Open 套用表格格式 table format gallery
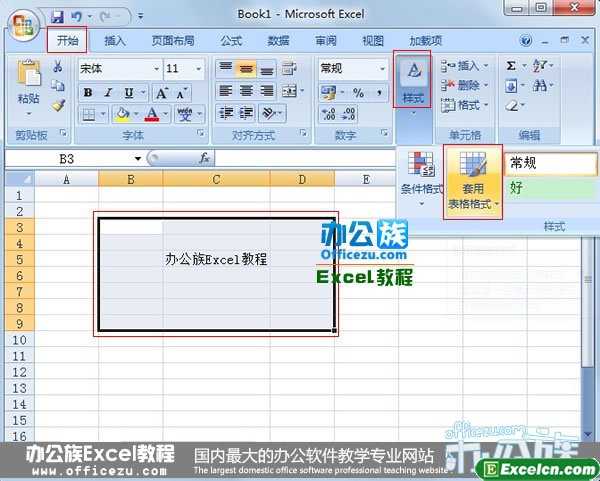This screenshot has height=481, width=600. [473, 181]
